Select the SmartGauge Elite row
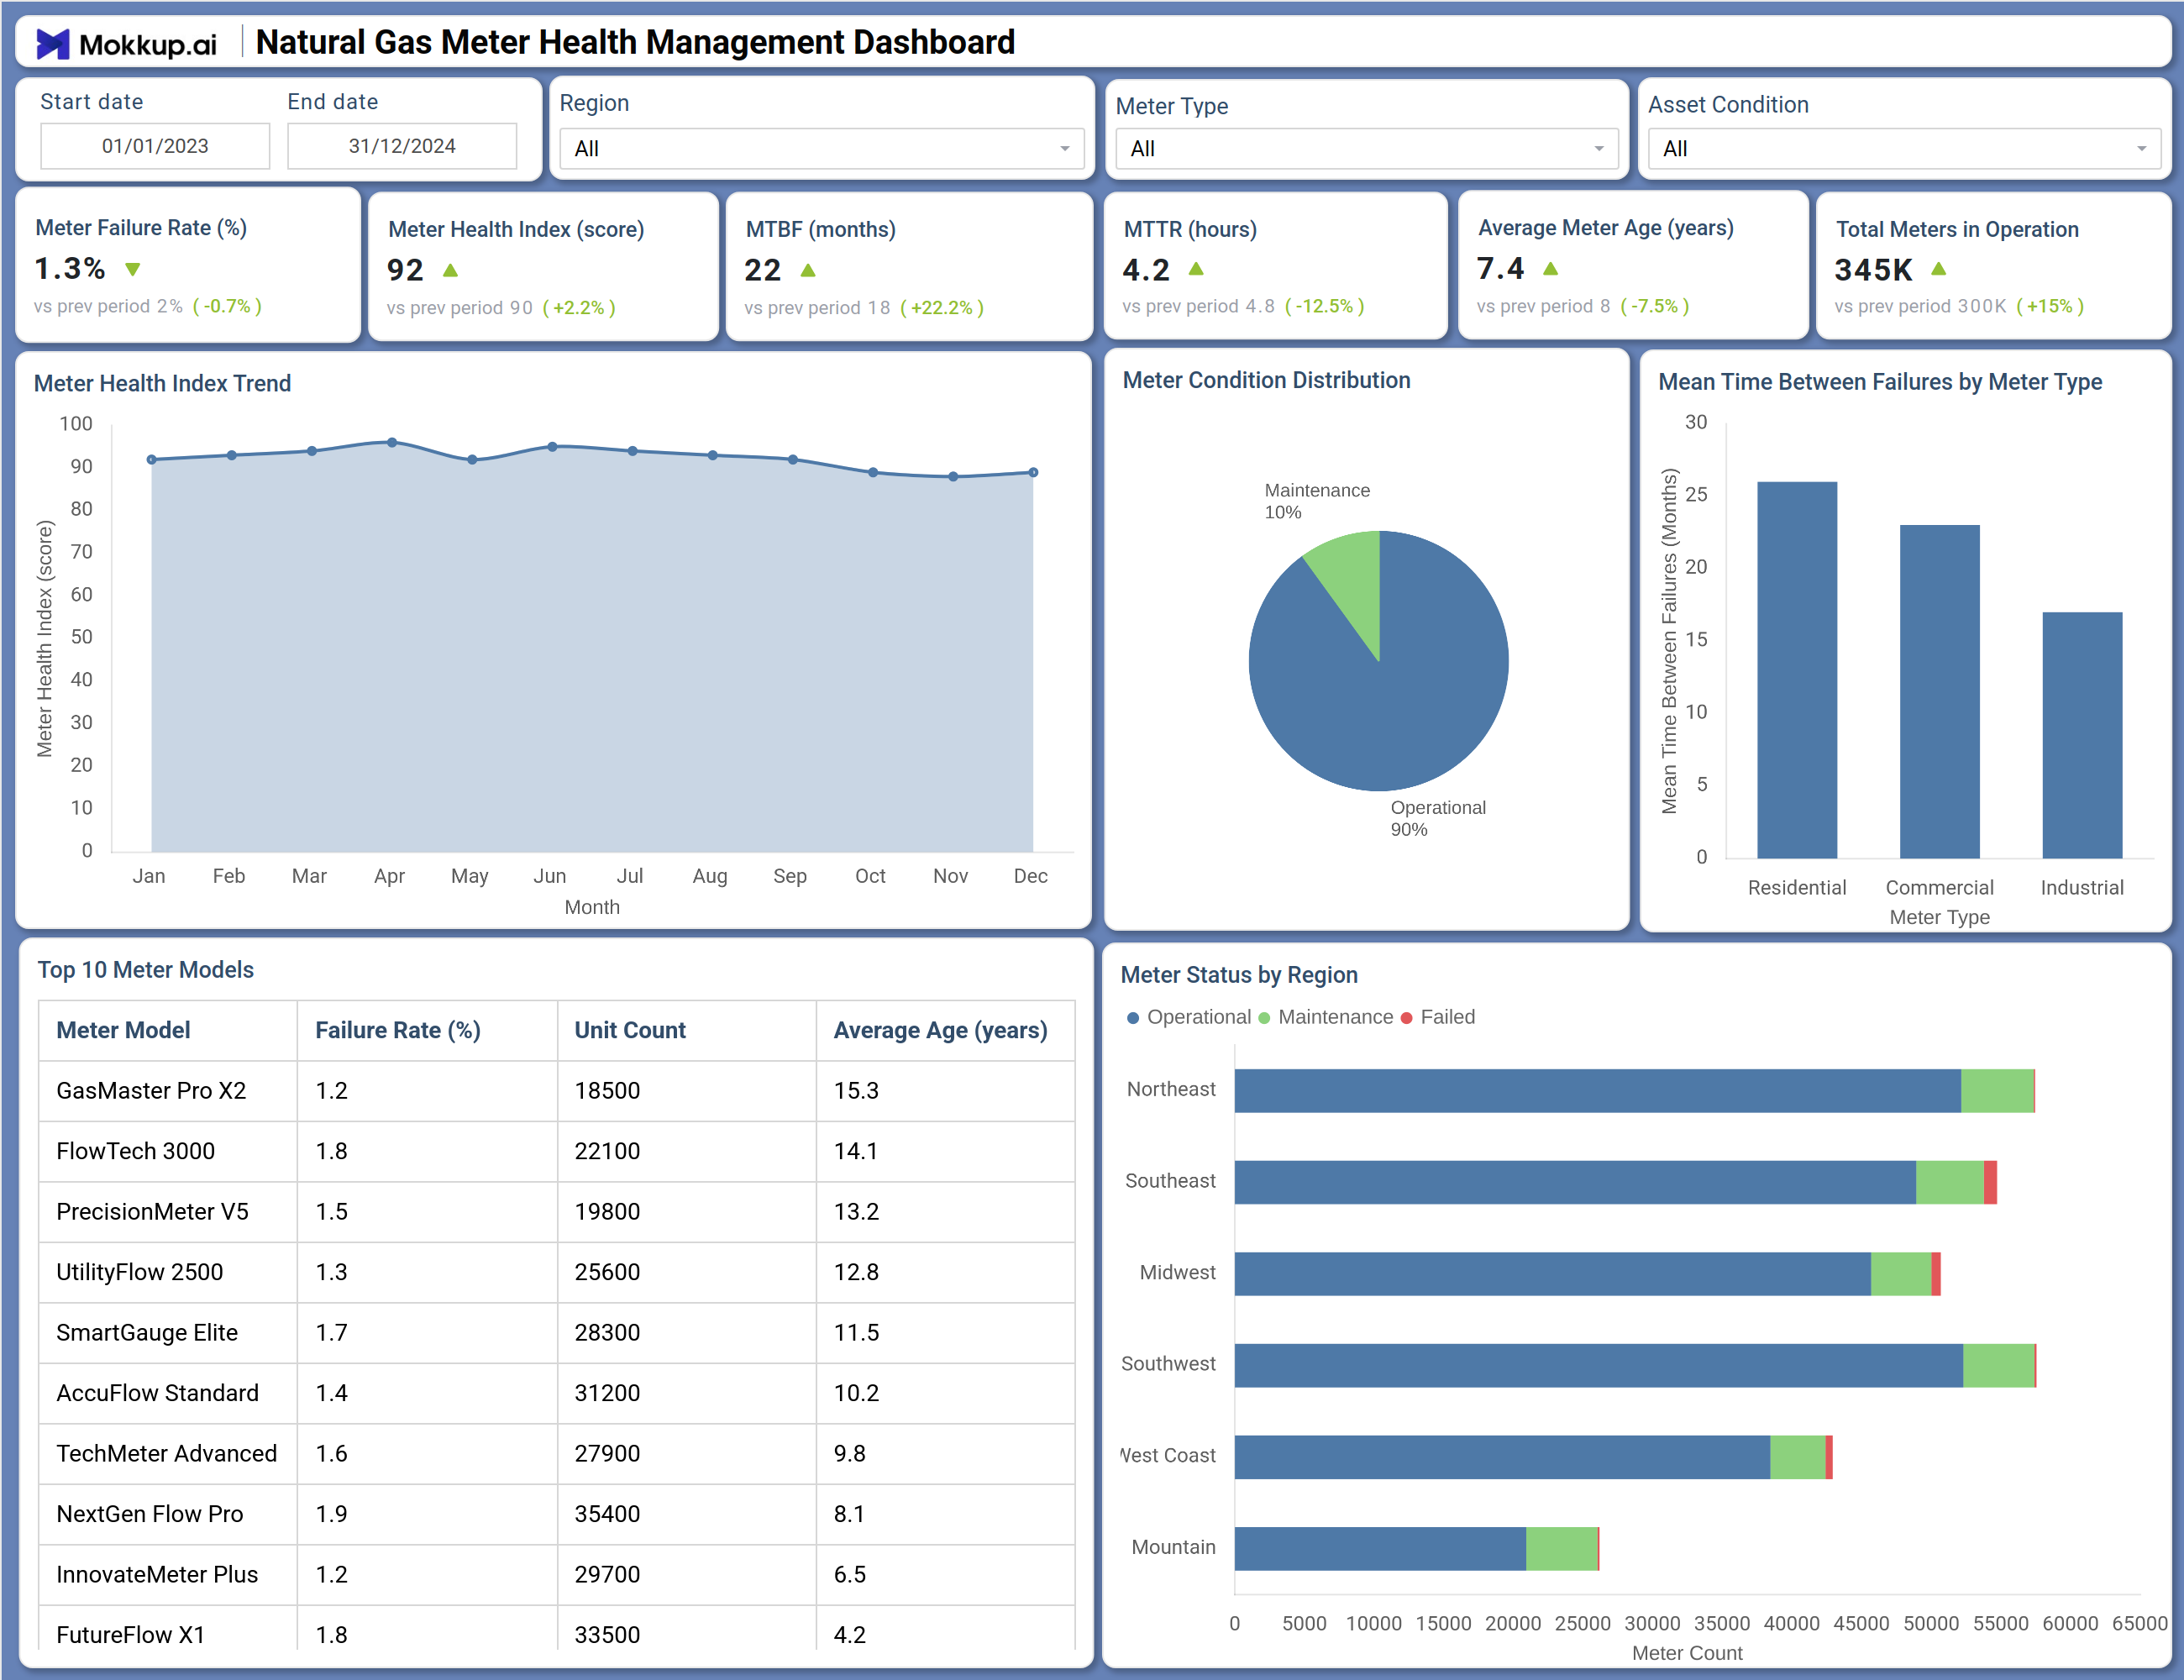2184x1680 pixels. (x=557, y=1333)
